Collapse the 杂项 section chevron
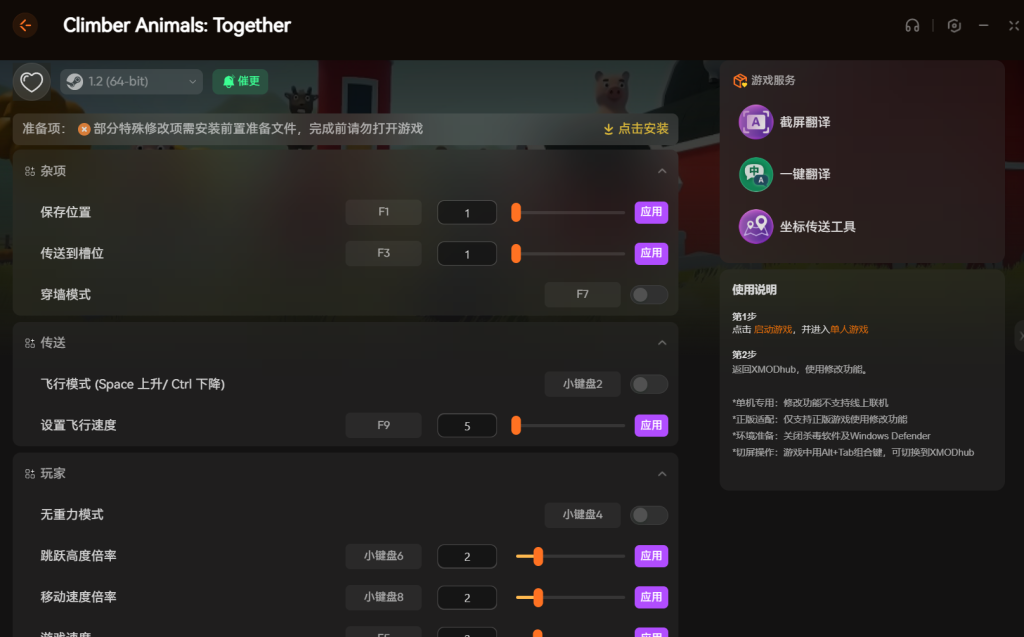This screenshot has height=637, width=1024. coord(662,171)
